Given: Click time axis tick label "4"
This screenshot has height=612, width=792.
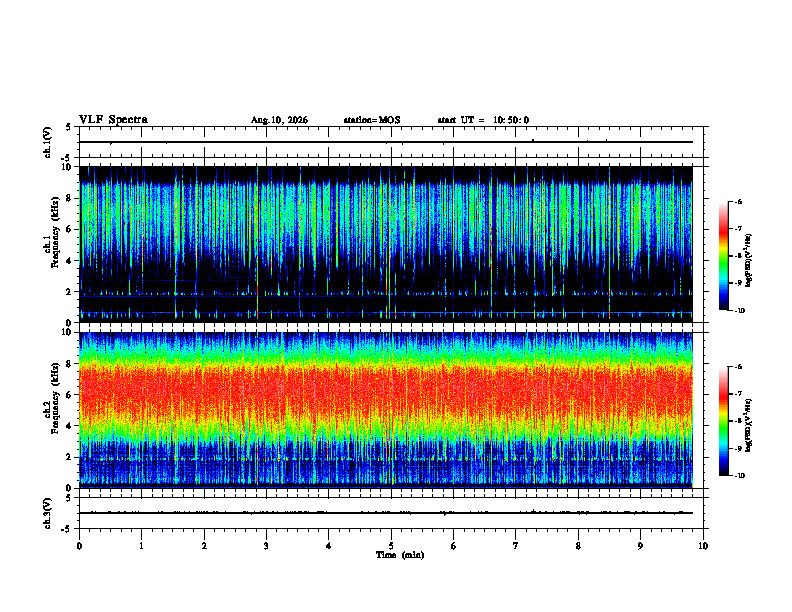Looking at the screenshot, I should click(329, 546).
